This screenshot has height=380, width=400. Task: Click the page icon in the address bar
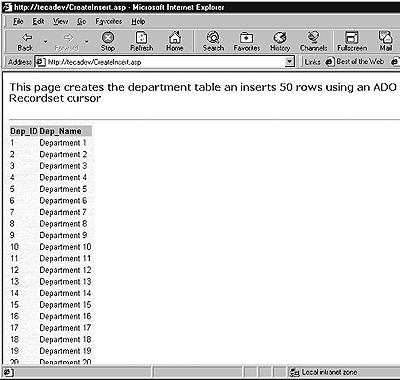pyautogui.click(x=40, y=62)
